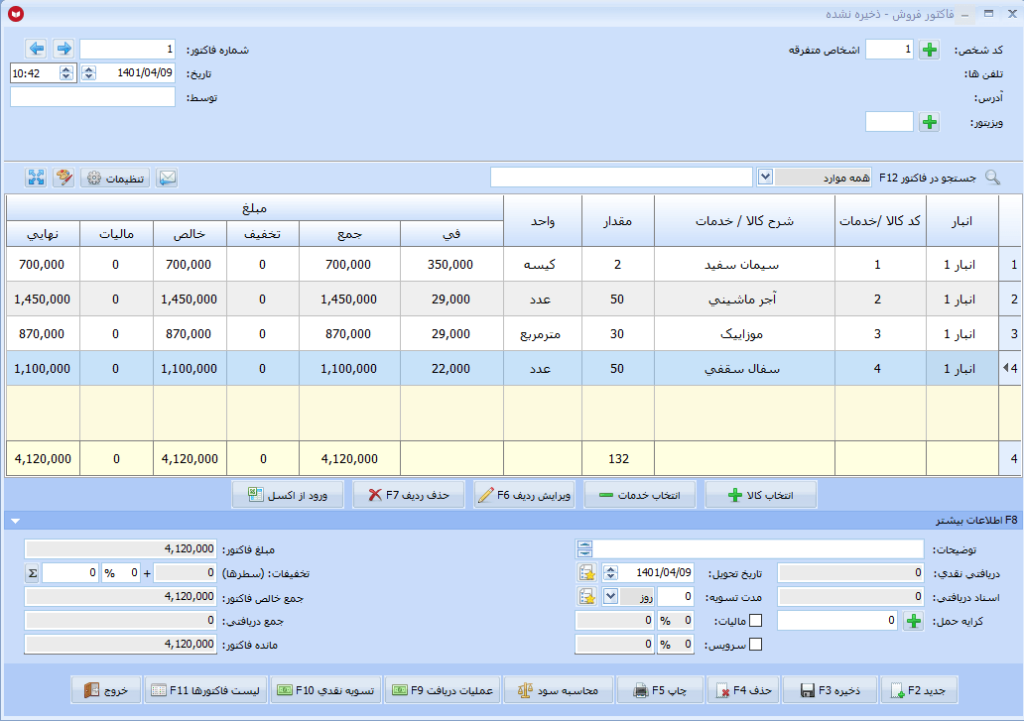Select the سیمان سفید row cell
Image resolution: width=1024 pixels, height=721 pixels.
[x=744, y=264]
